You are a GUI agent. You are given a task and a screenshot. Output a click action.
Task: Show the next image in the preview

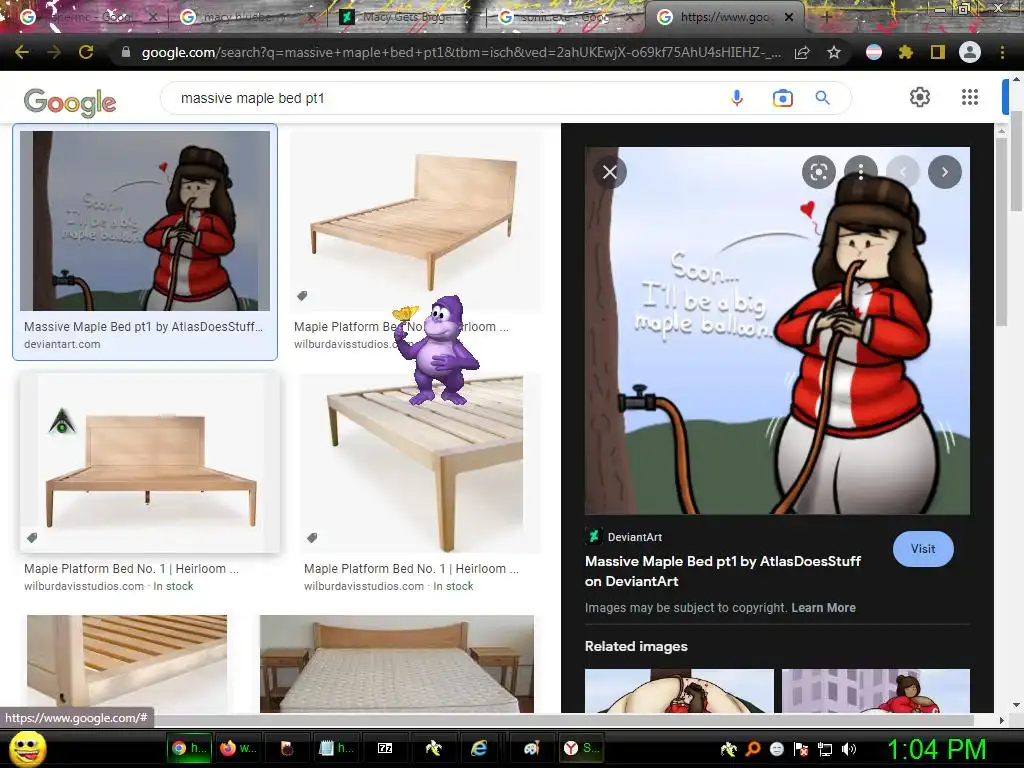(x=944, y=172)
